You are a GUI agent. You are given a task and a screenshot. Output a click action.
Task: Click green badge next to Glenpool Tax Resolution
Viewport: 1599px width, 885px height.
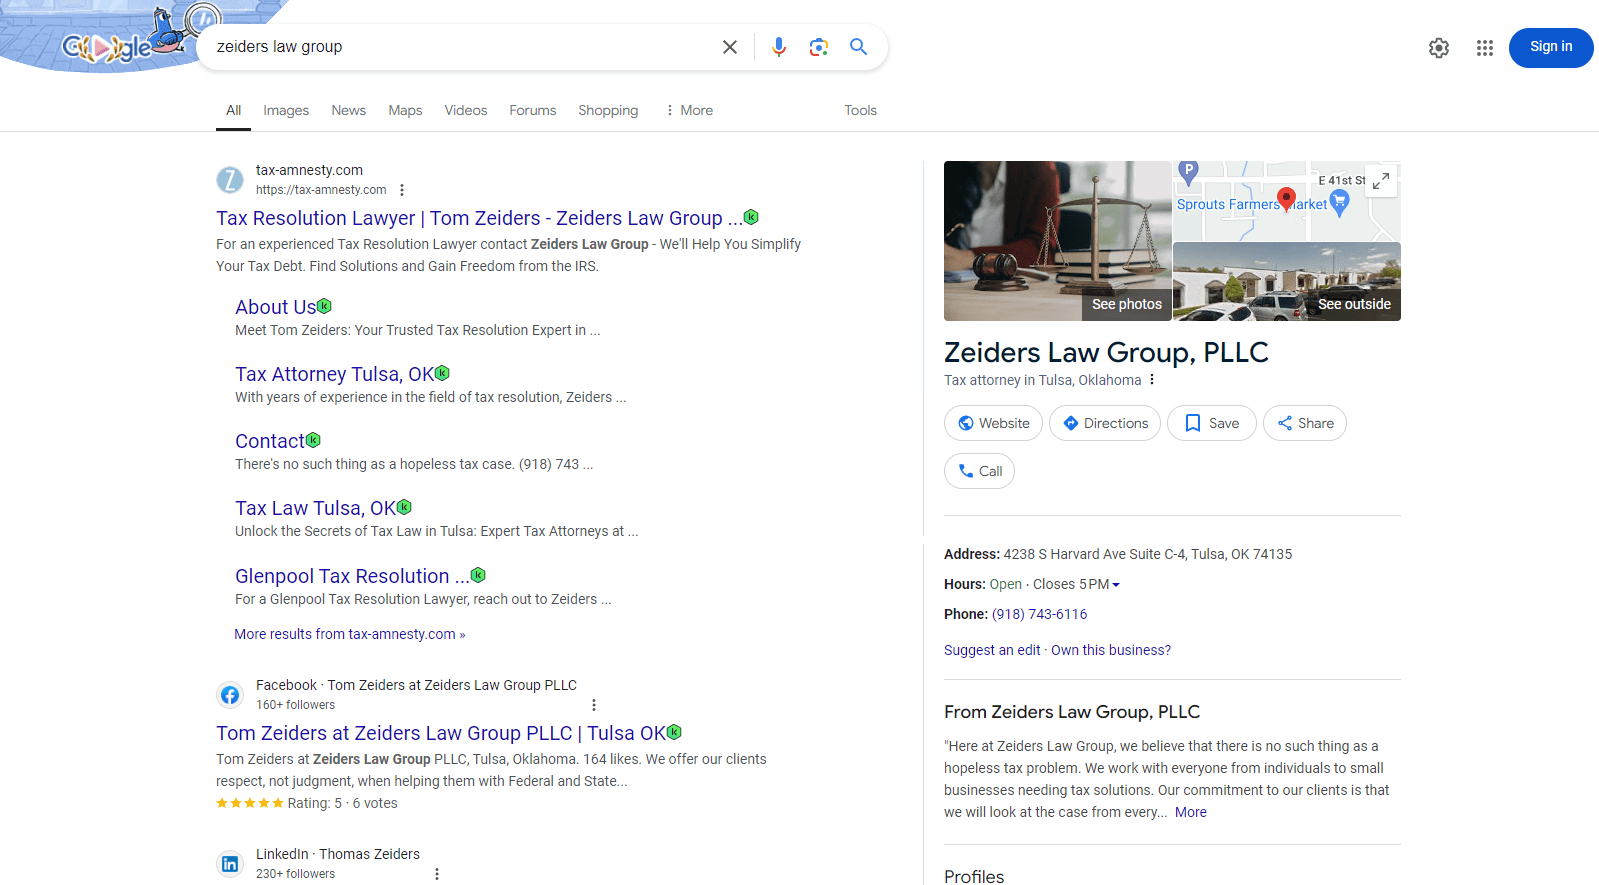478,575
